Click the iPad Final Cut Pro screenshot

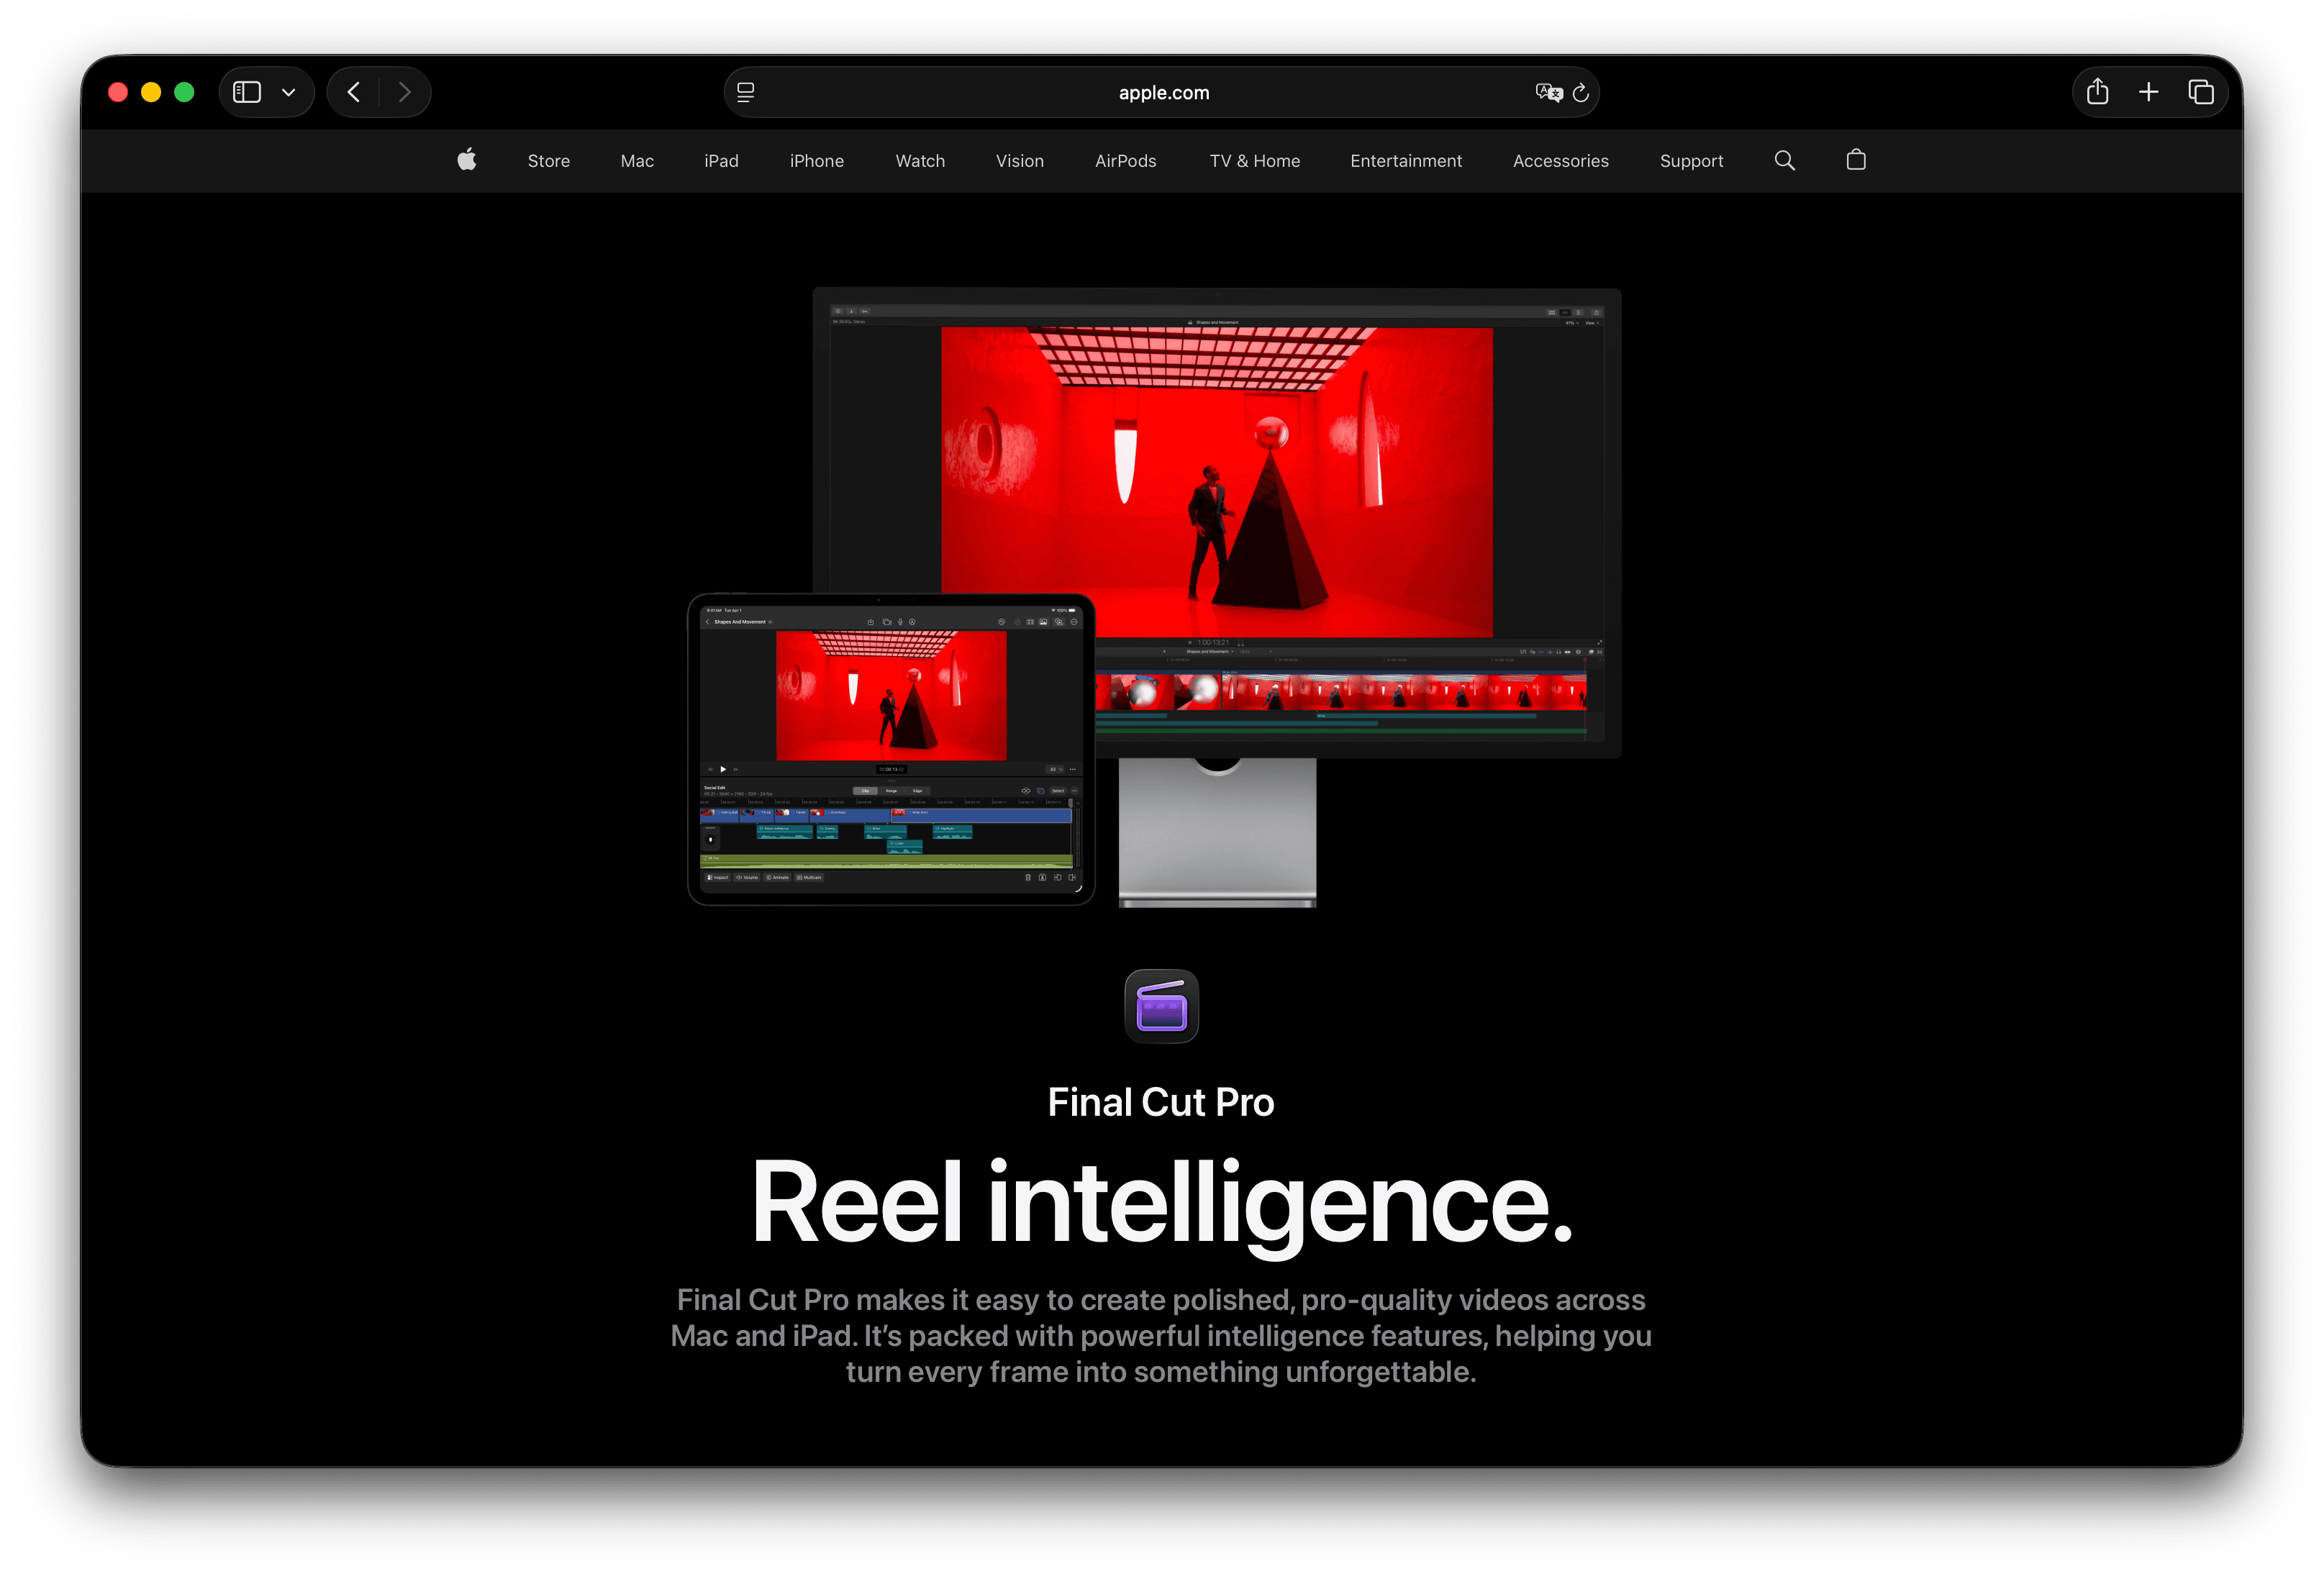tap(891, 749)
